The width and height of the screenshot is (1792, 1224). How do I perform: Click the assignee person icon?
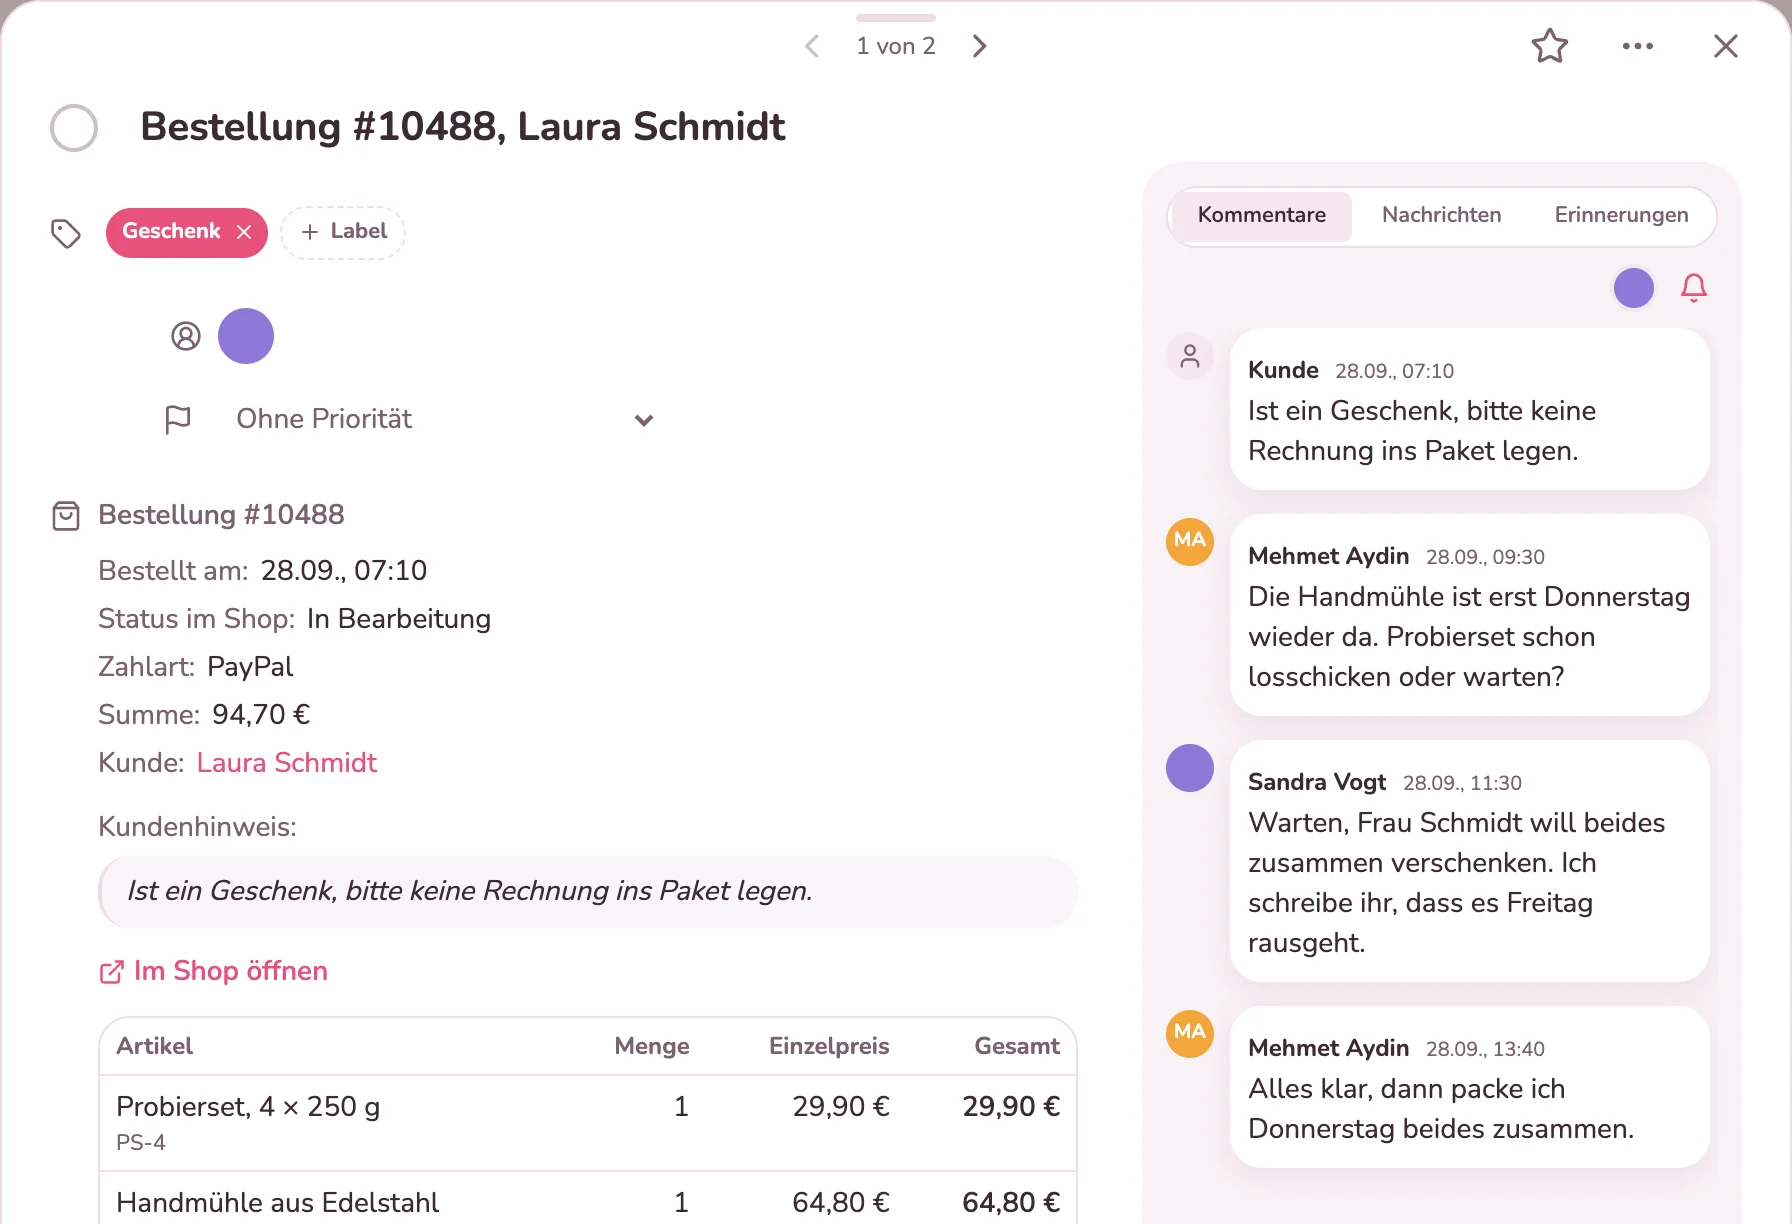pyautogui.click(x=186, y=336)
